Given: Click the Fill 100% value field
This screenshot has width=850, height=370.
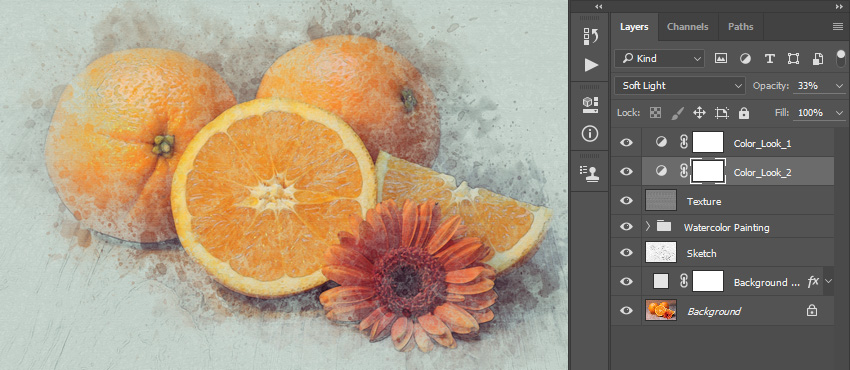Looking at the screenshot, I should [x=812, y=113].
